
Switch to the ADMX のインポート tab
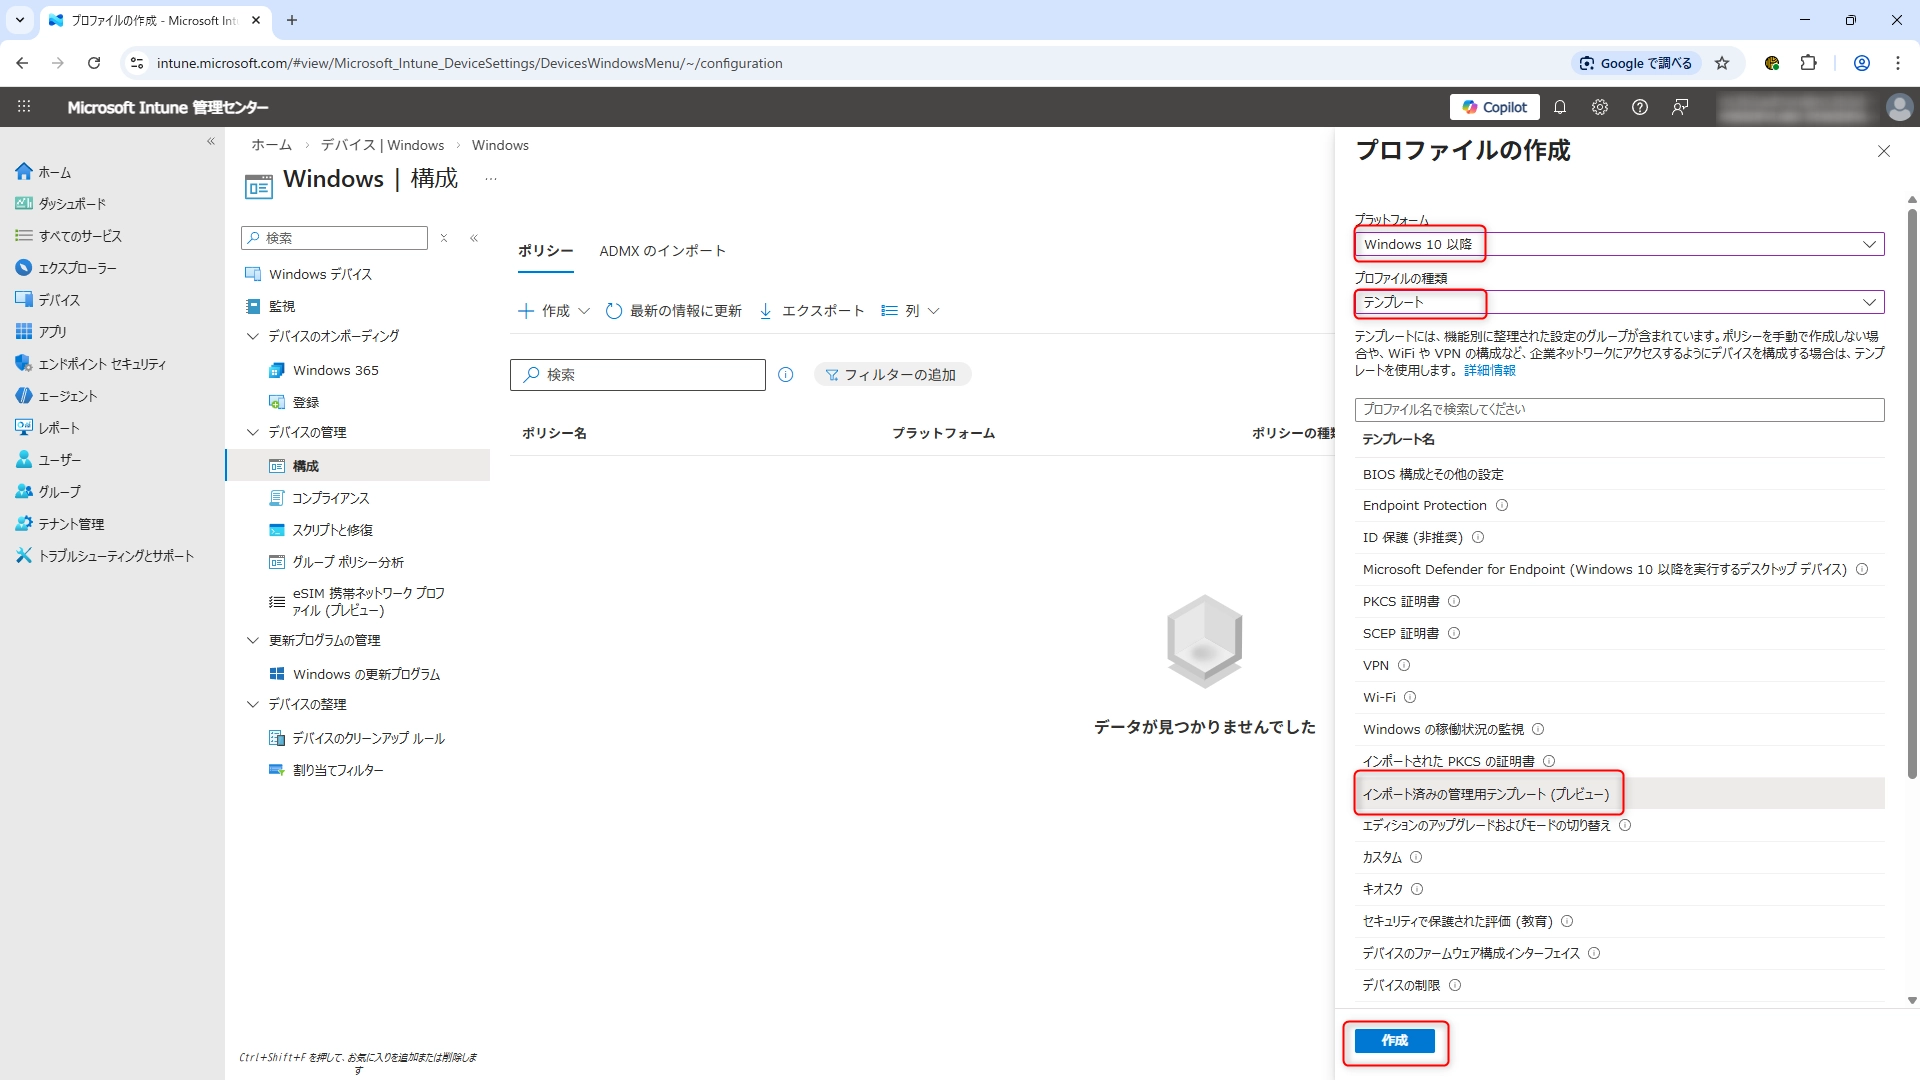pyautogui.click(x=662, y=251)
